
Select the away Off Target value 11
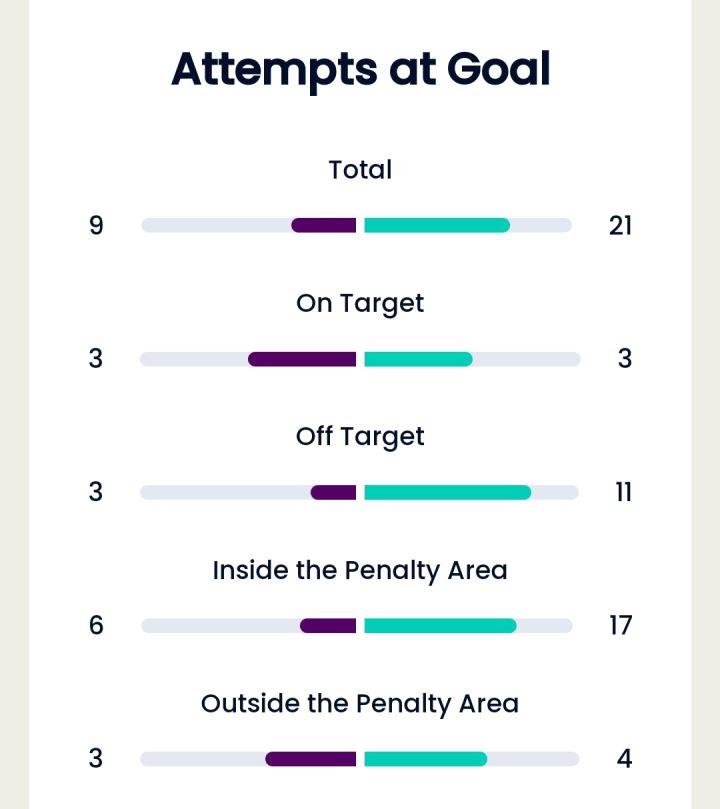pos(624,492)
